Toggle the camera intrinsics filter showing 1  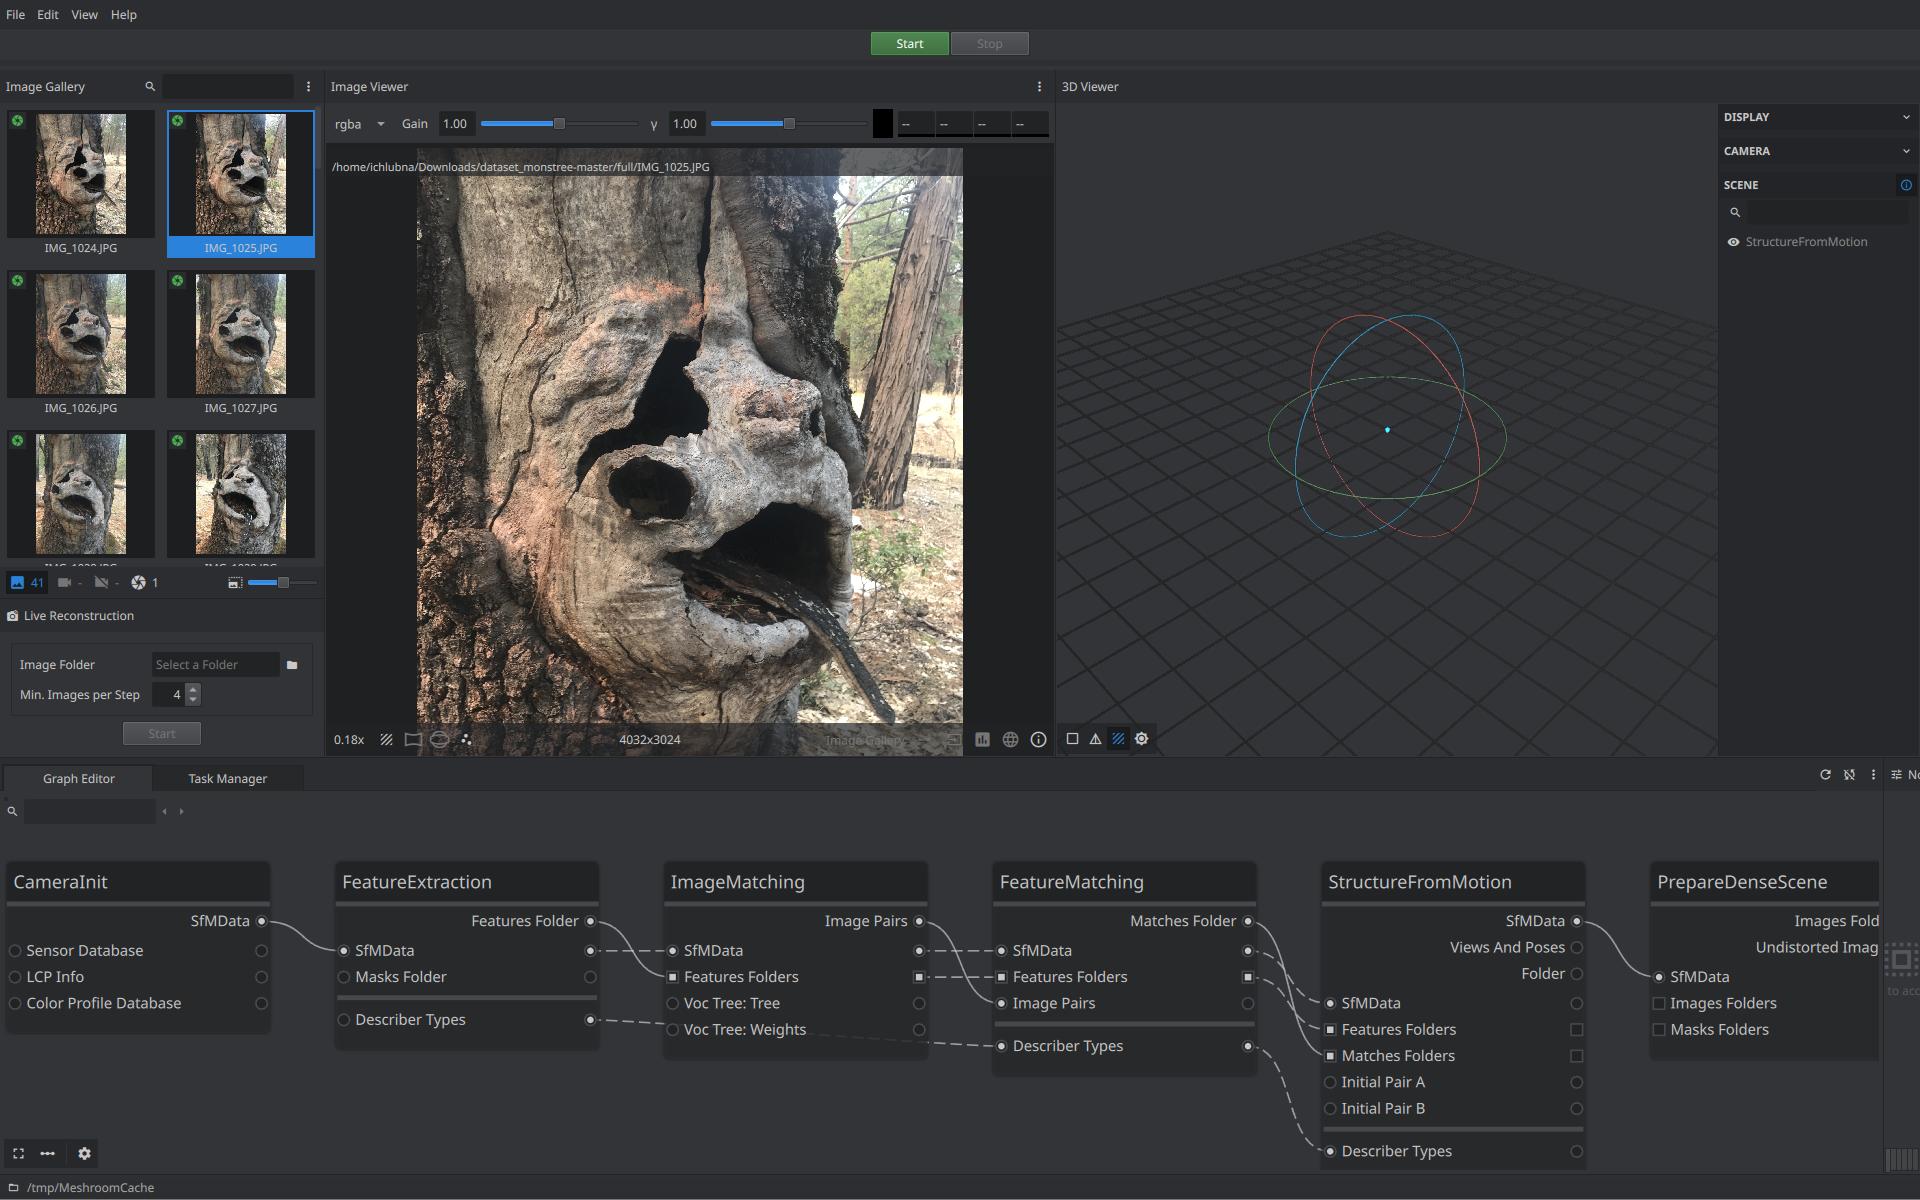145,583
